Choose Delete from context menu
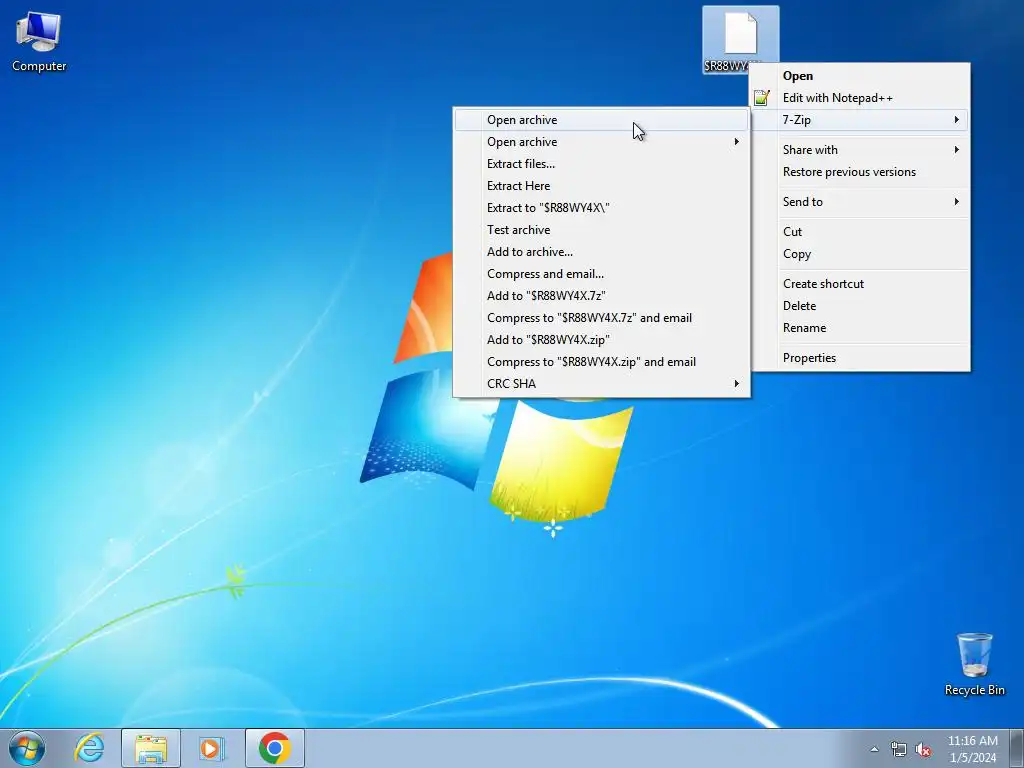 (859, 306)
